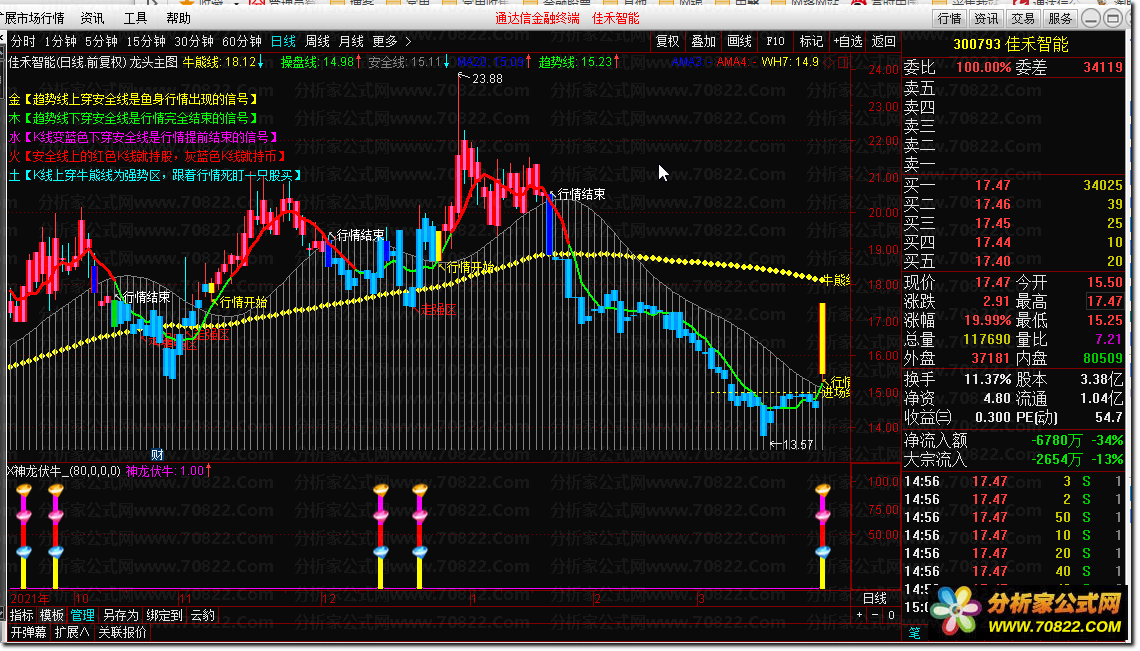Click the 13.57 low price label
The image size is (1140, 651).
tap(798, 445)
